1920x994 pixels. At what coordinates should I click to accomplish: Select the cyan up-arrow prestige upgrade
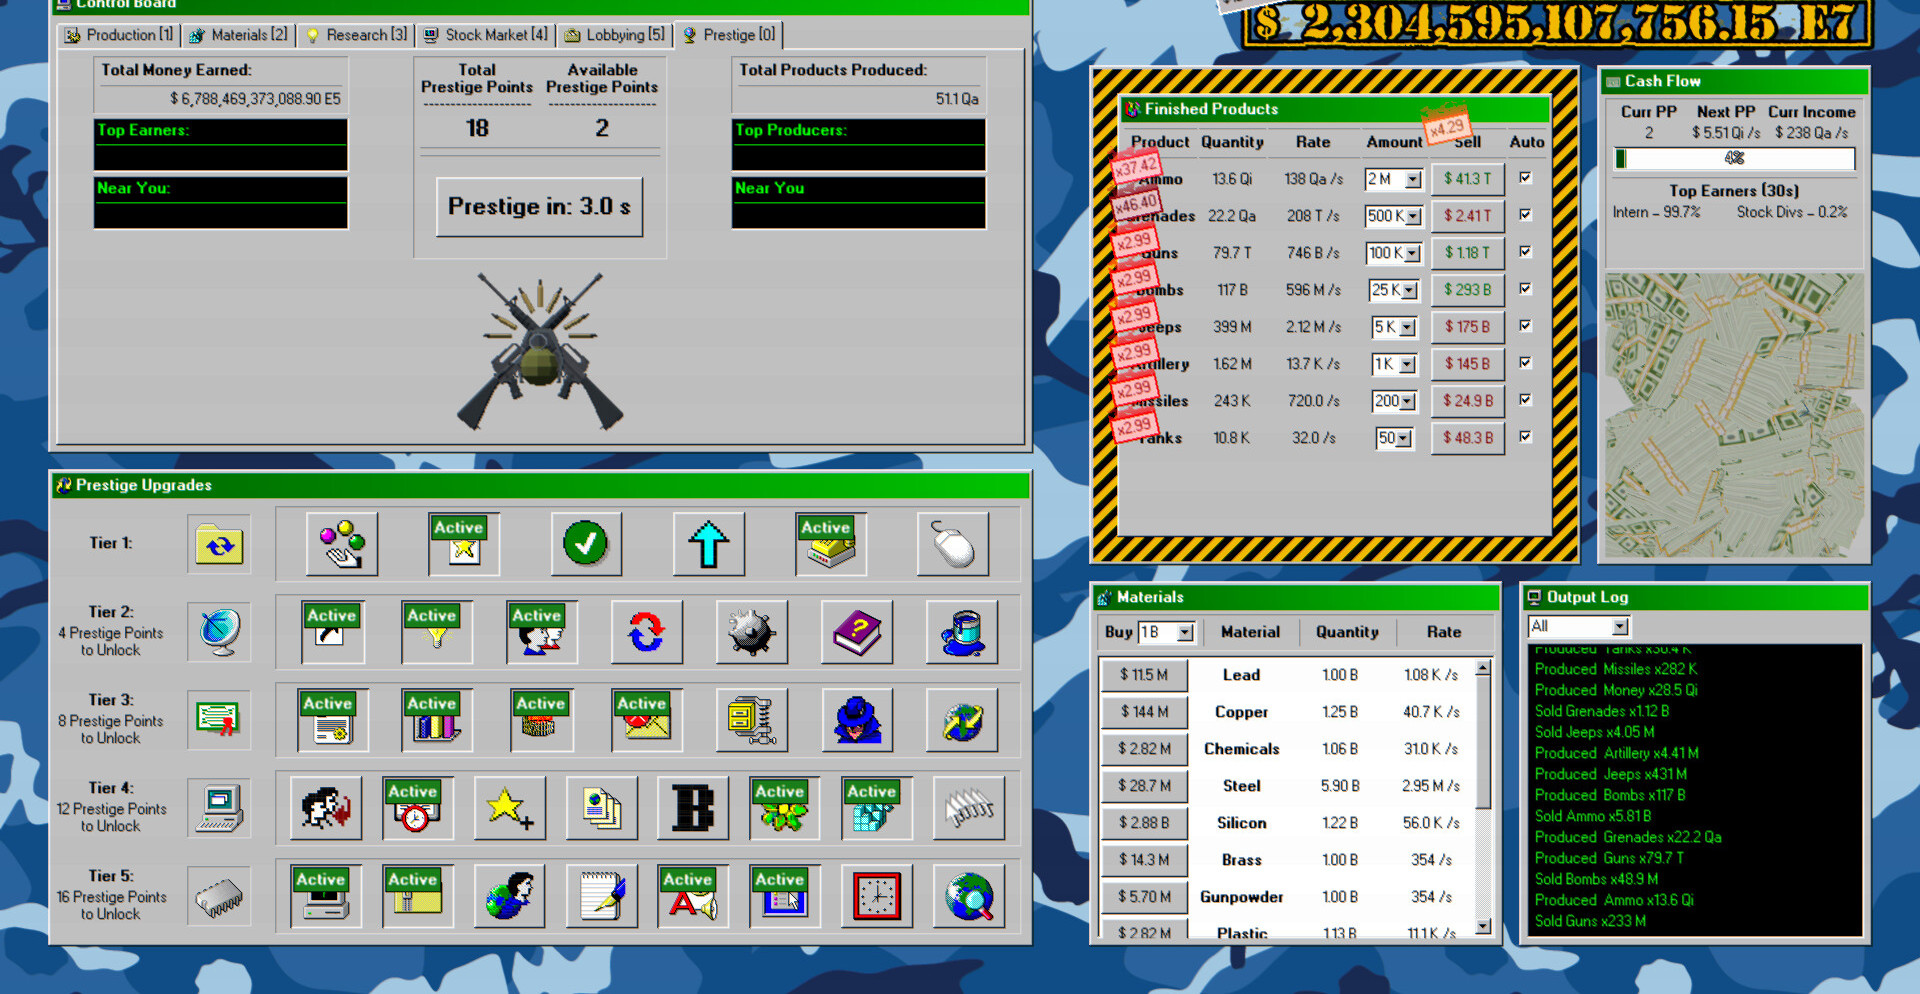708,544
